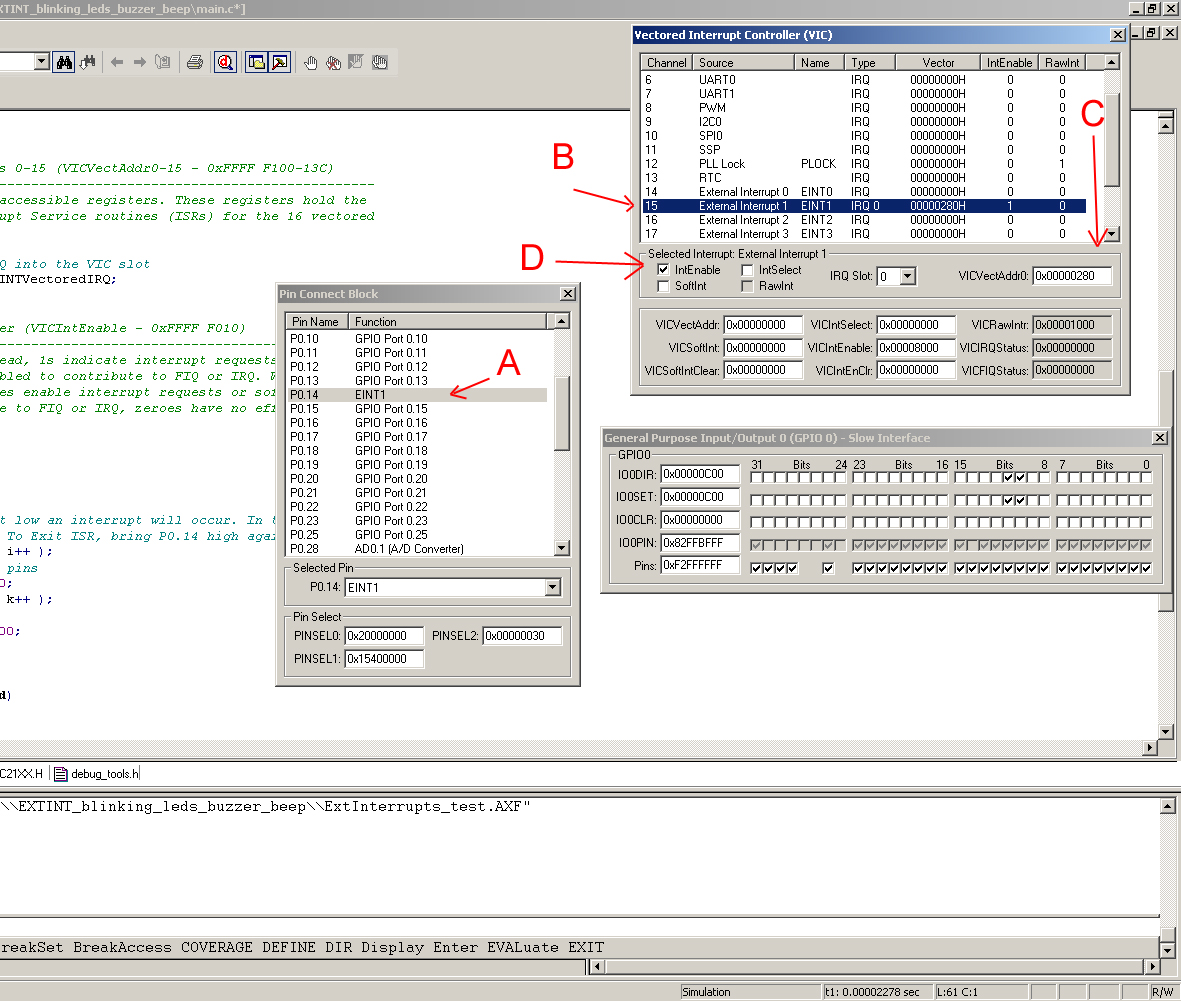Check the SoftInt checkbox
This screenshot has width=1181, height=1001.
663,286
